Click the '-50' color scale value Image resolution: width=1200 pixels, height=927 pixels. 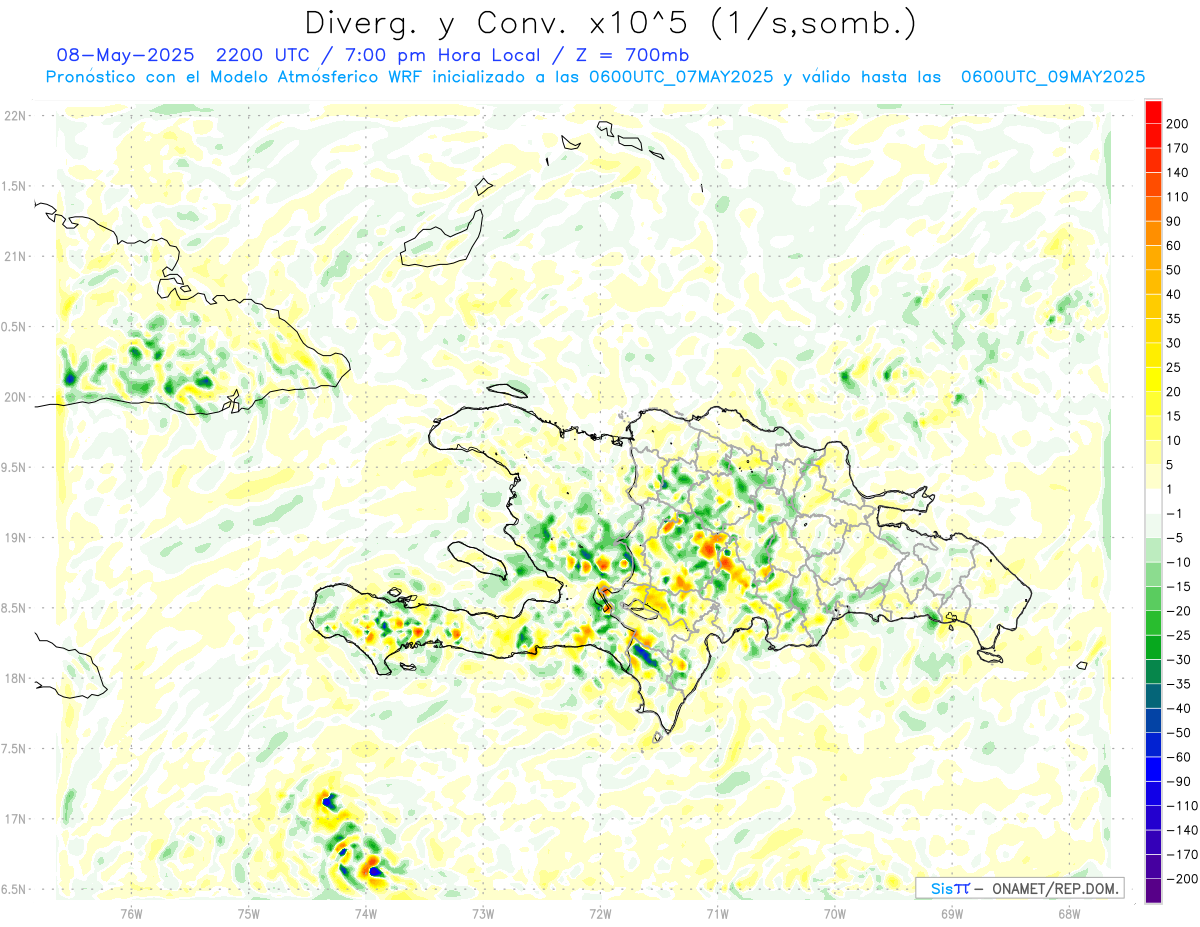(x=1177, y=733)
